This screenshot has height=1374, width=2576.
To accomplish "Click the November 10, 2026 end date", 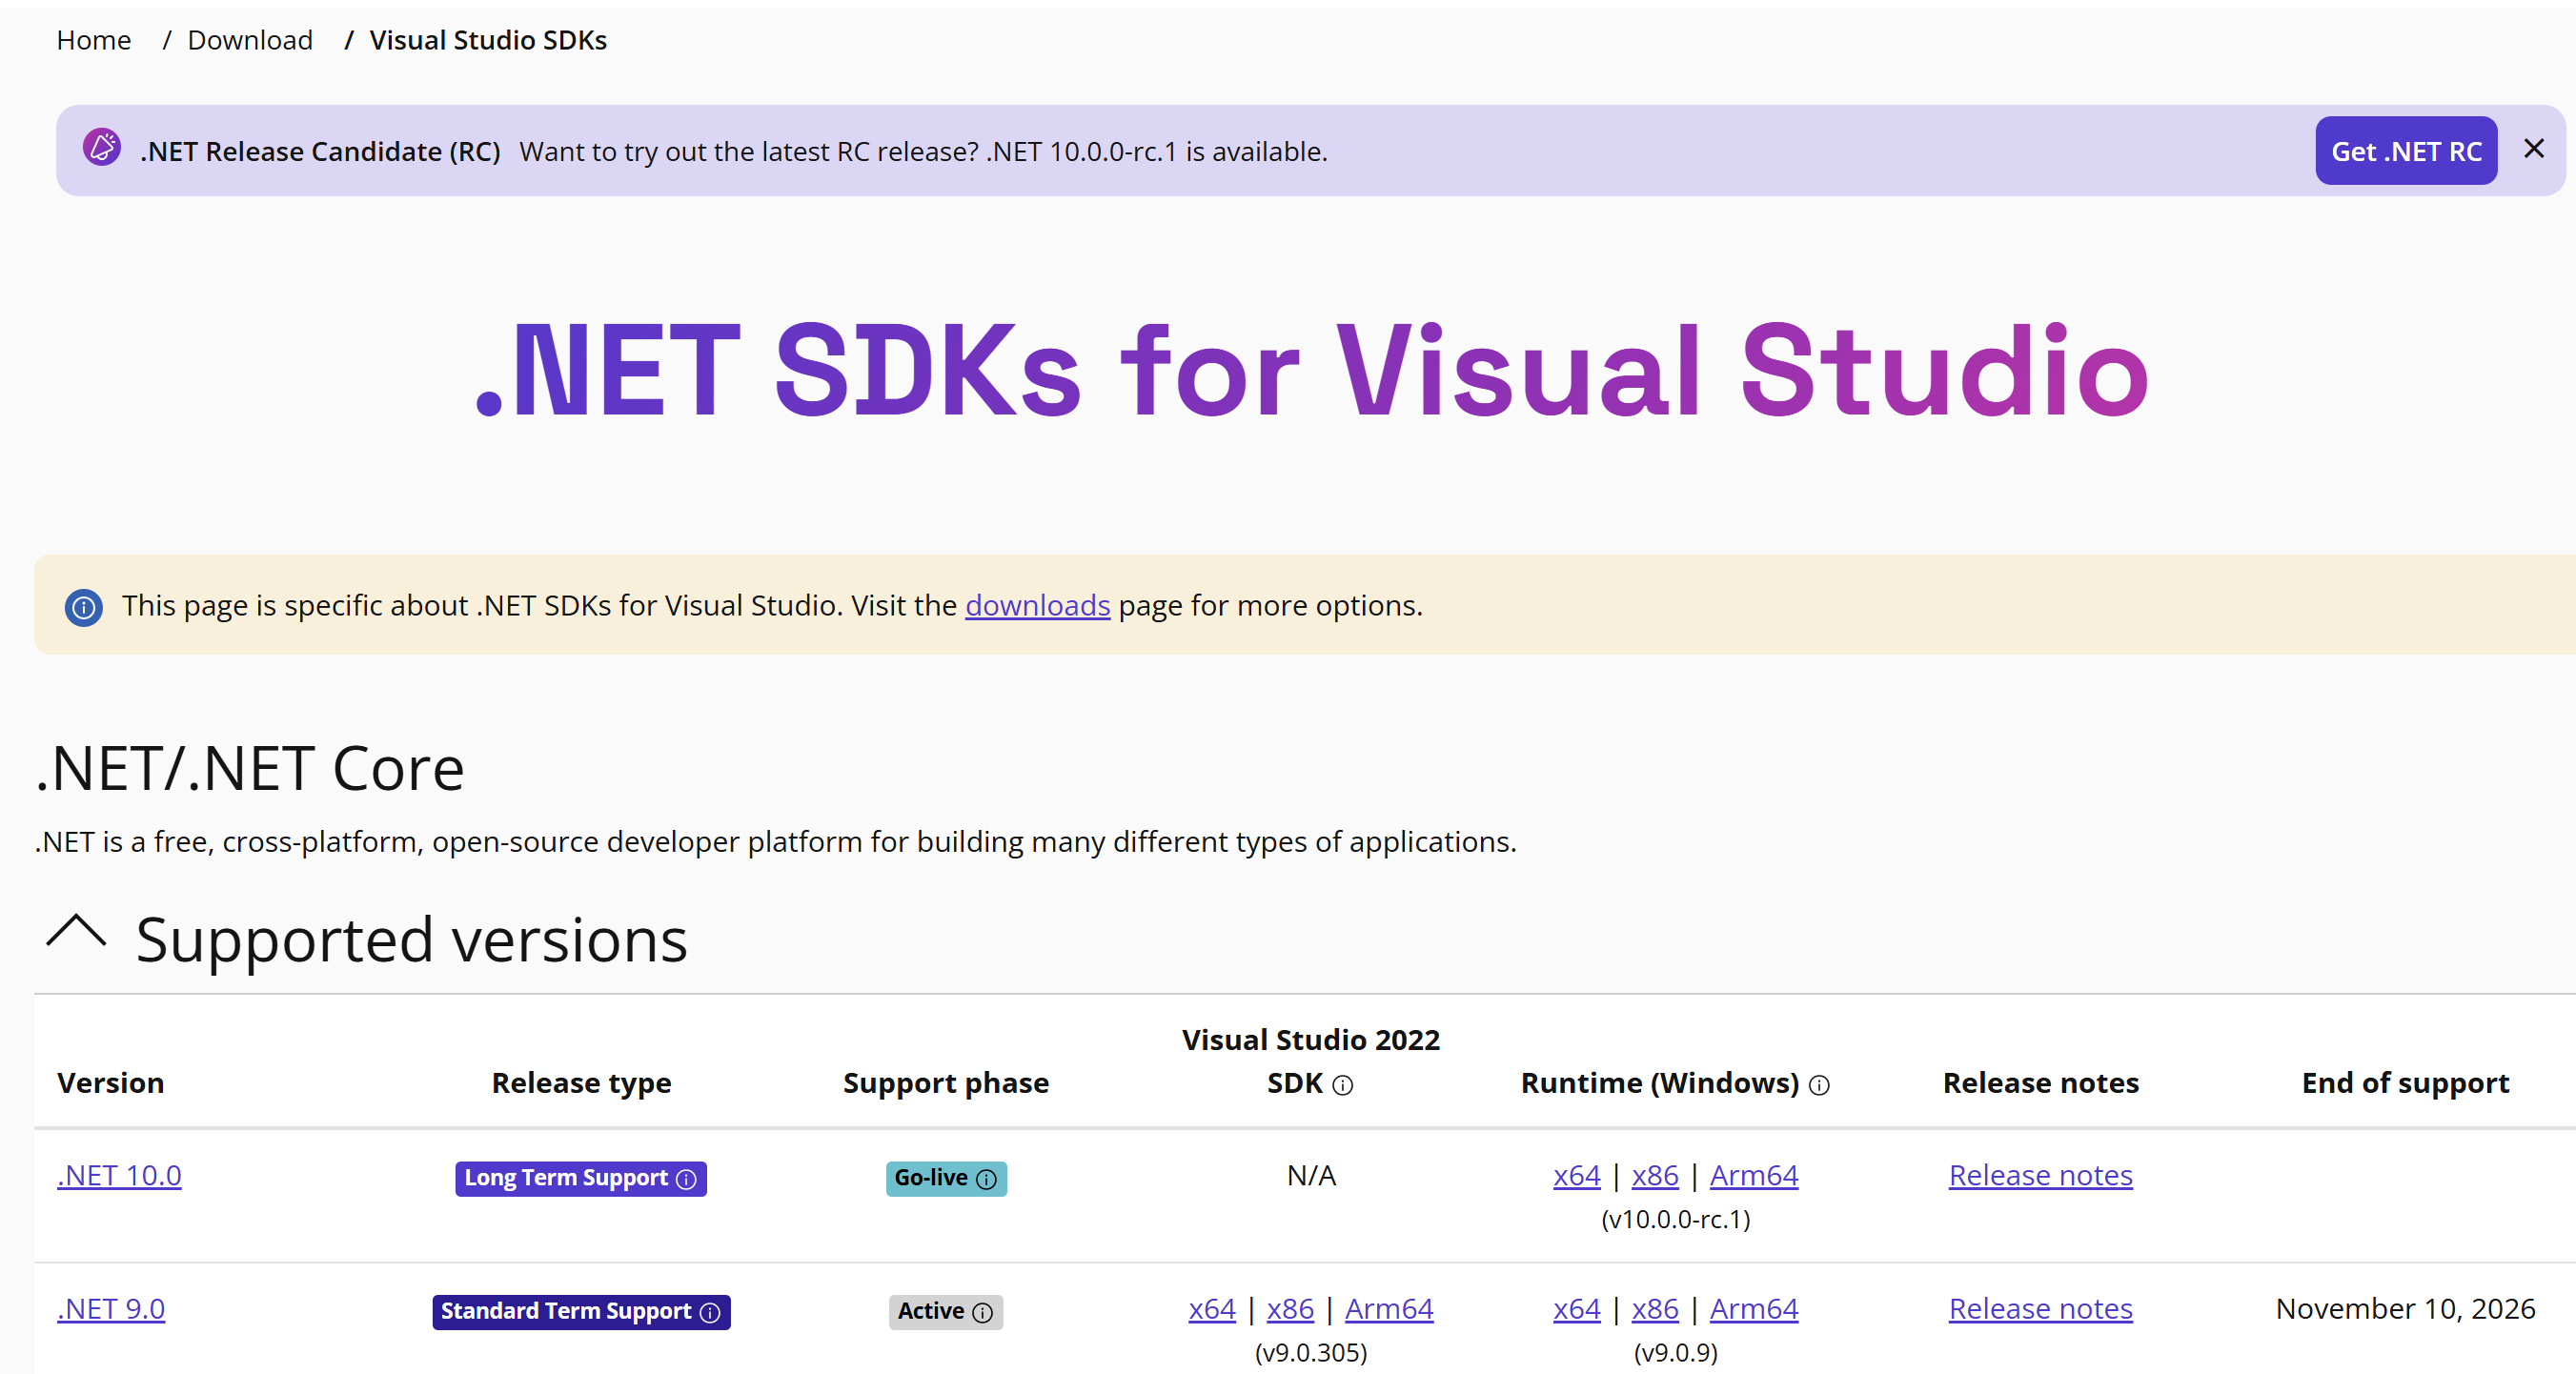I will click(2405, 1308).
